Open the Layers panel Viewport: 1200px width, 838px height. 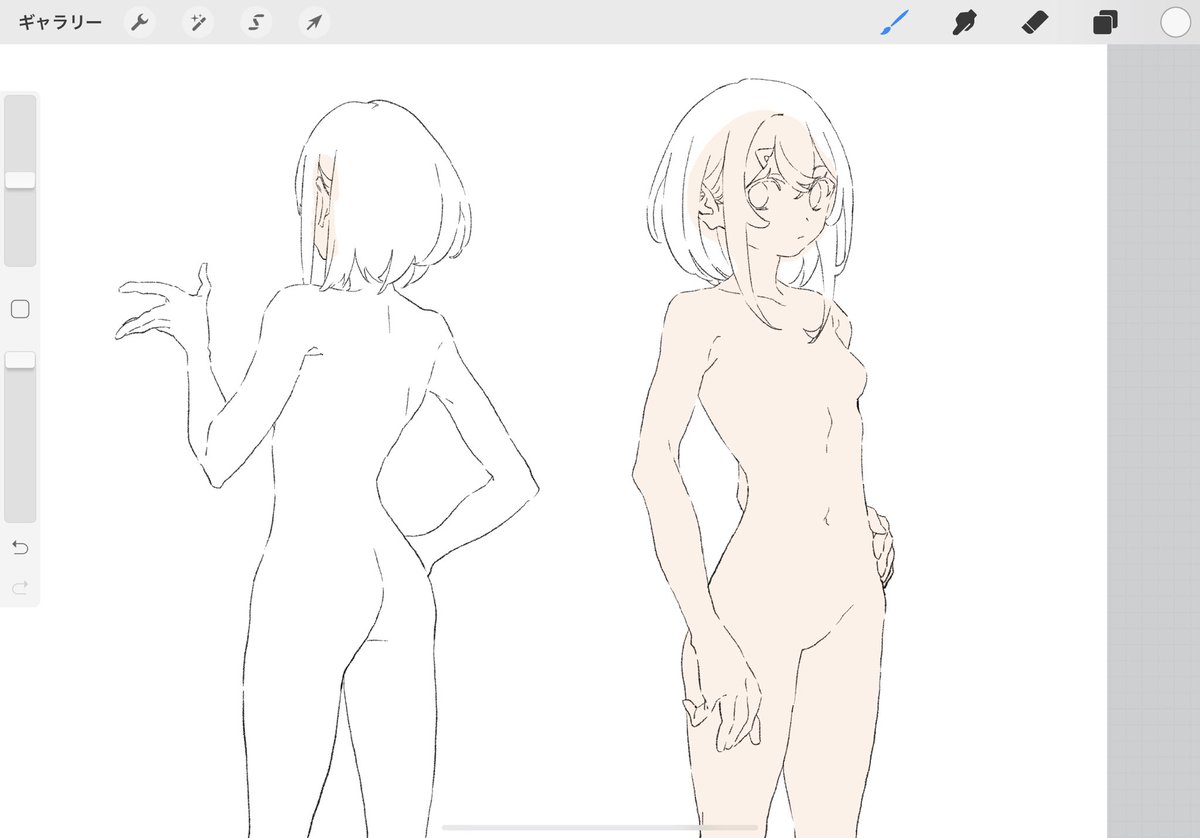1105,22
